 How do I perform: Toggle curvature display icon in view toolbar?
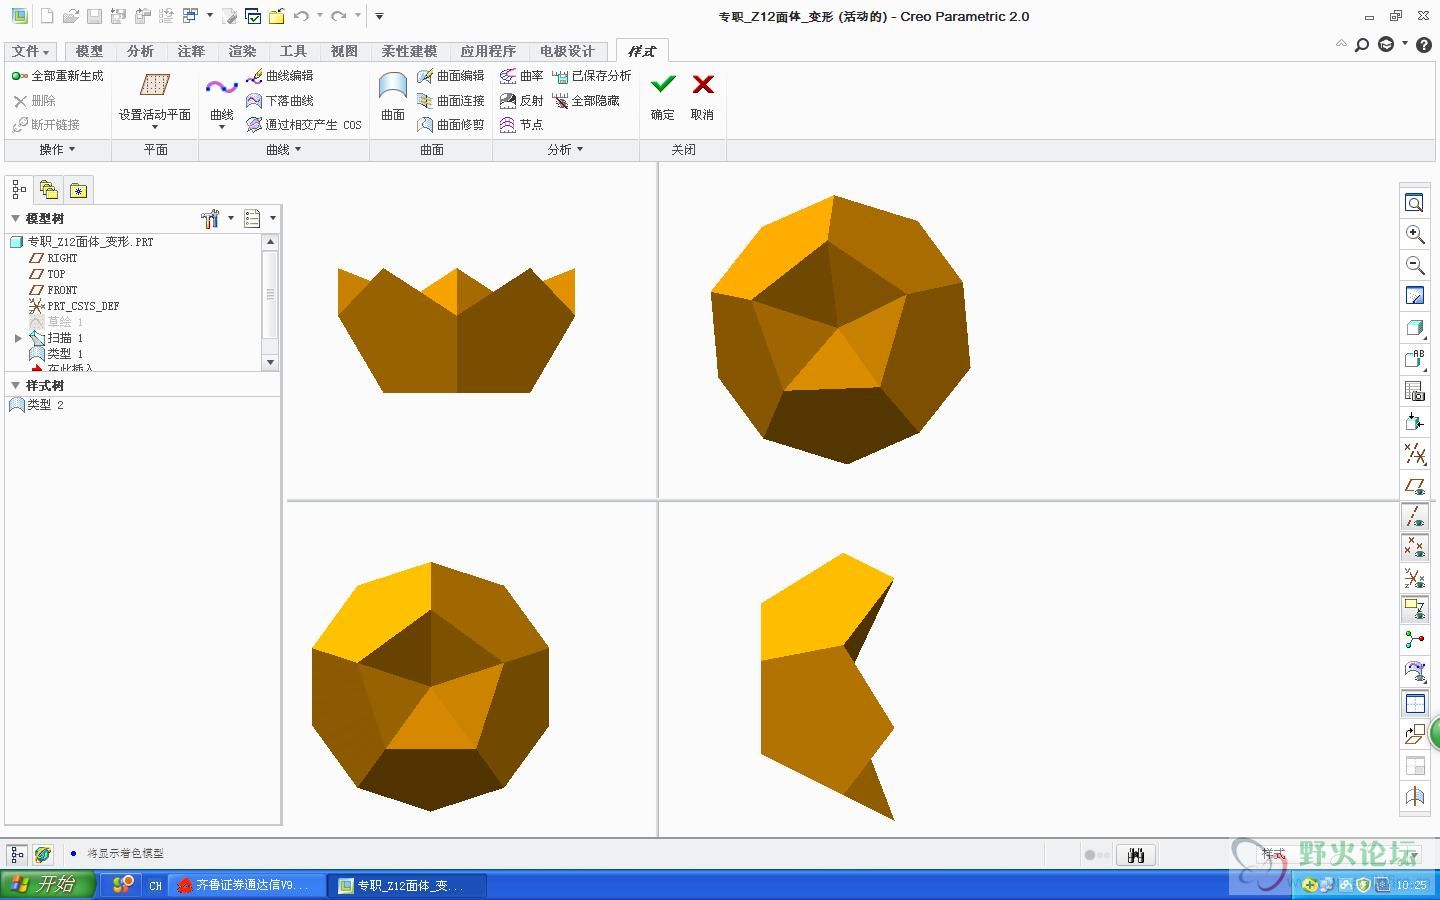click(x=1415, y=671)
